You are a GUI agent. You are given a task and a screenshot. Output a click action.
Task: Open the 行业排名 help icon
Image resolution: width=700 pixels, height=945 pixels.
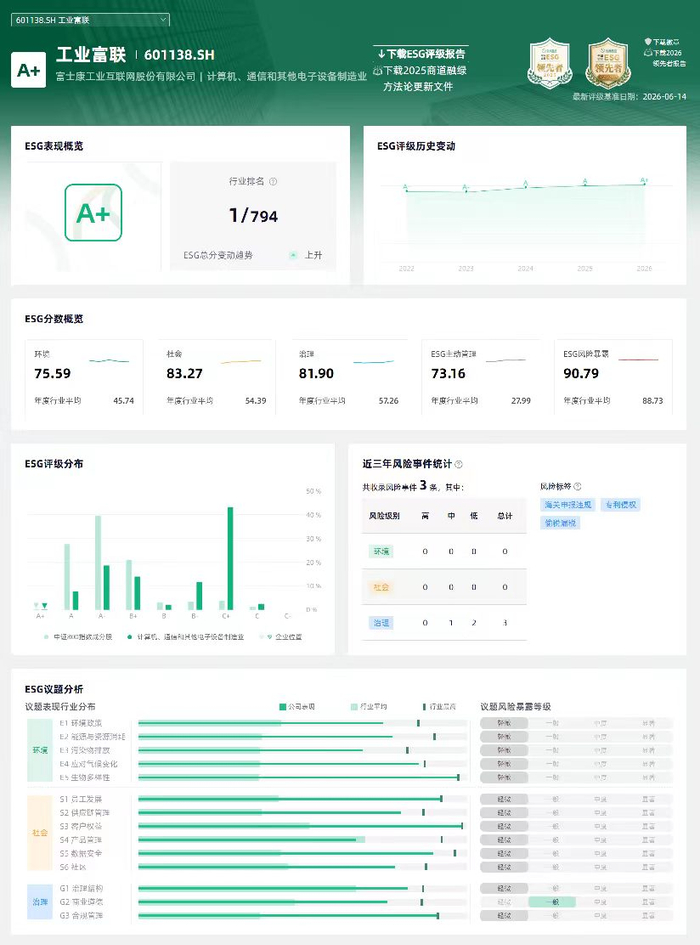[x=273, y=181]
